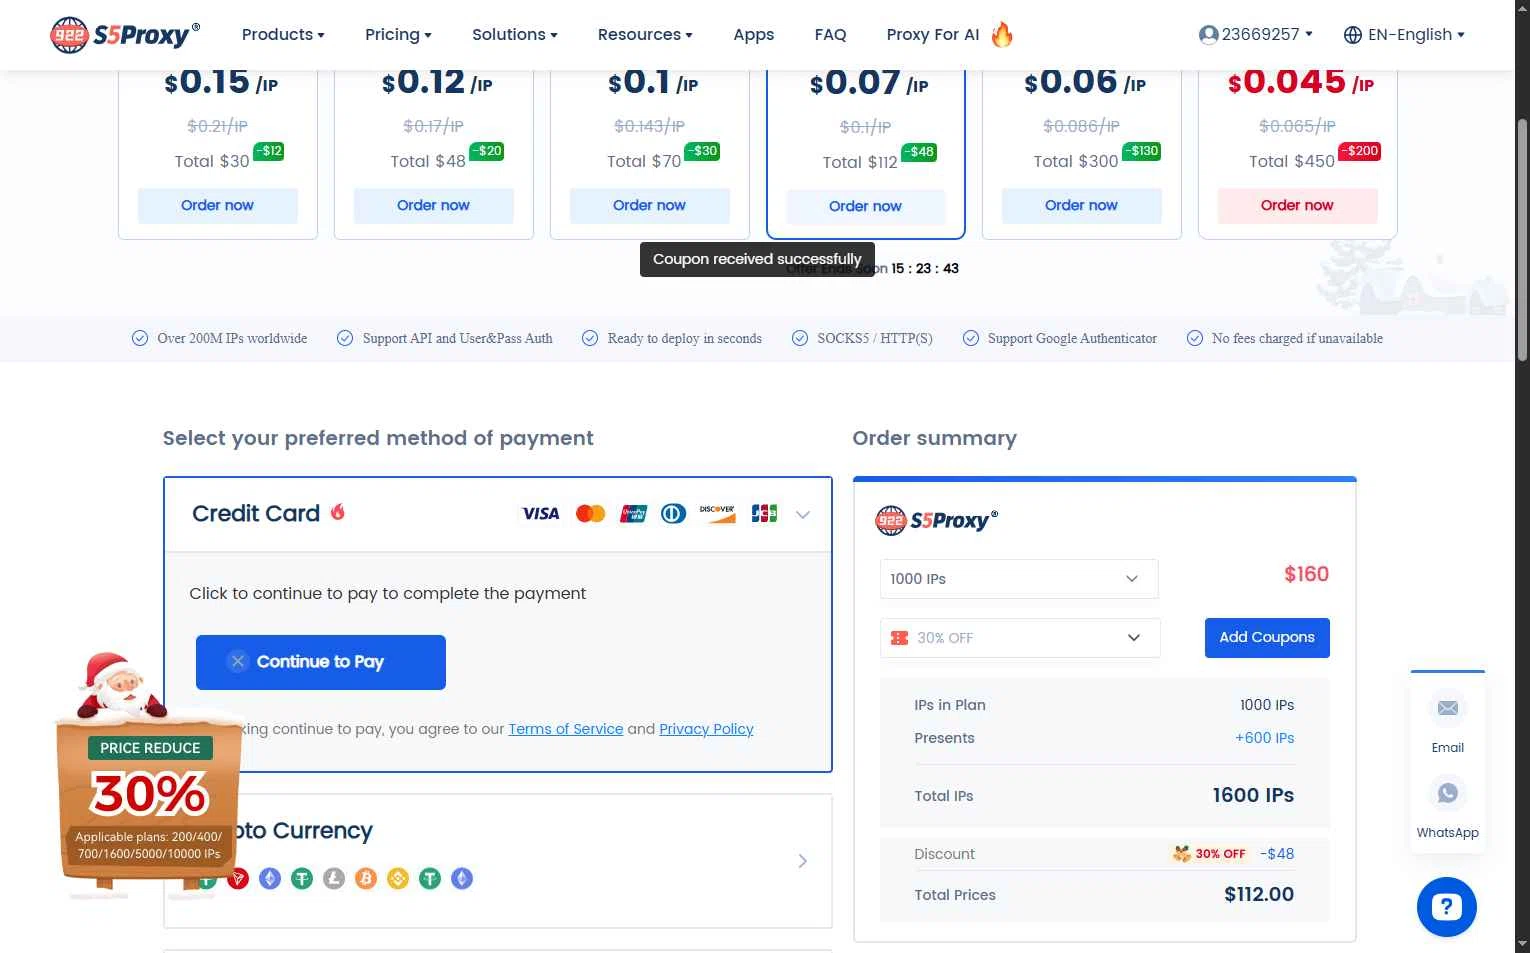Open the Resources dropdown menu
1530x953 pixels.
(645, 35)
